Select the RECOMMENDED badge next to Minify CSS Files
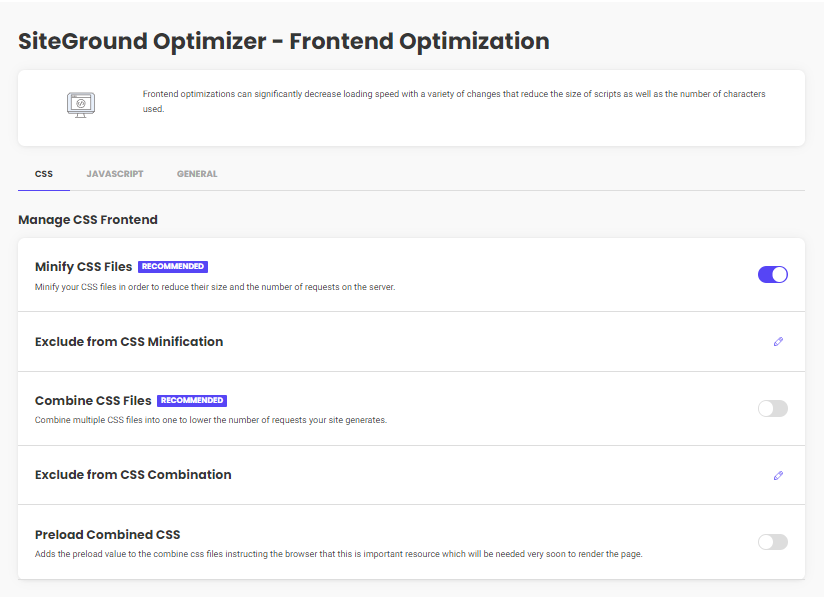This screenshot has width=824, height=597. (172, 266)
